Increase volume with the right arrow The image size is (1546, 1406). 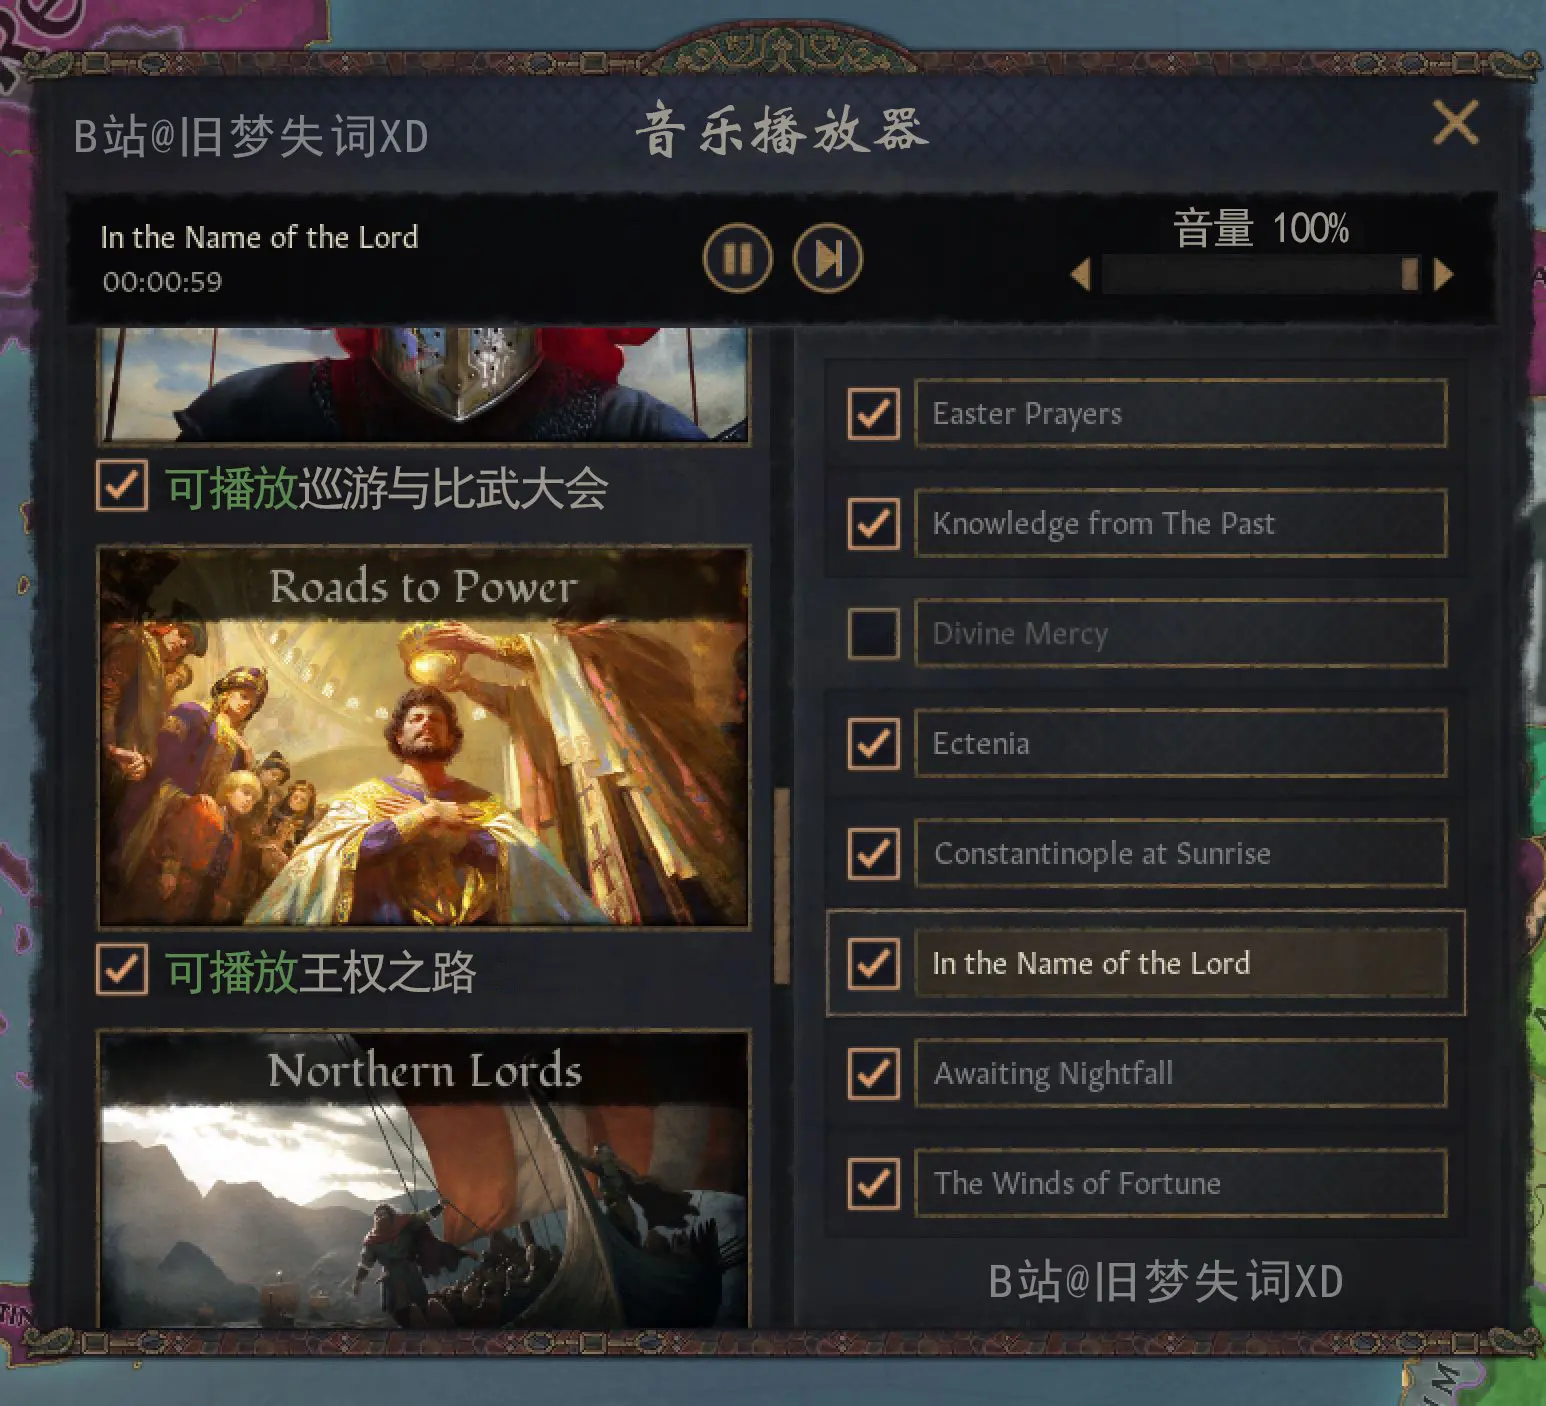[x=1443, y=274]
